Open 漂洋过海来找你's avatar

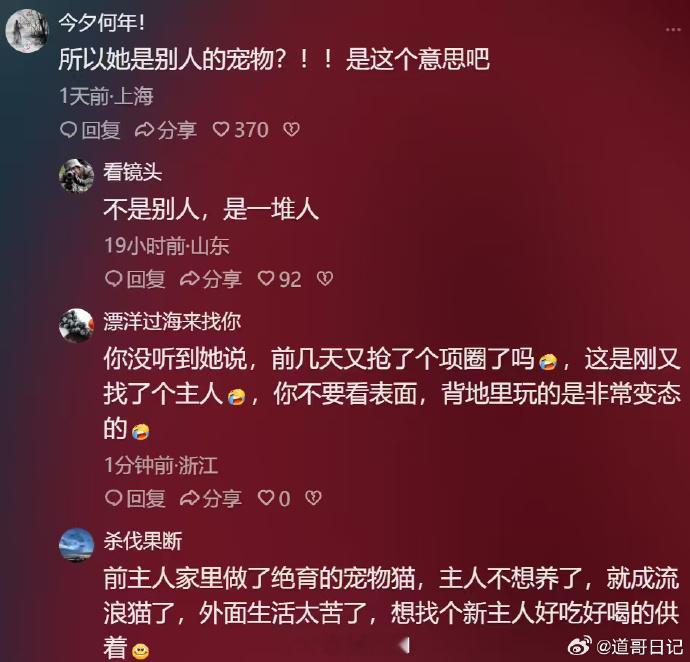pyautogui.click(x=77, y=325)
